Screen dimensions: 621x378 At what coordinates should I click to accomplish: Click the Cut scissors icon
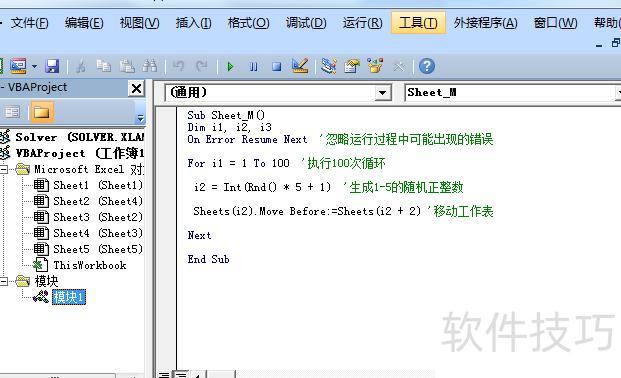point(80,66)
